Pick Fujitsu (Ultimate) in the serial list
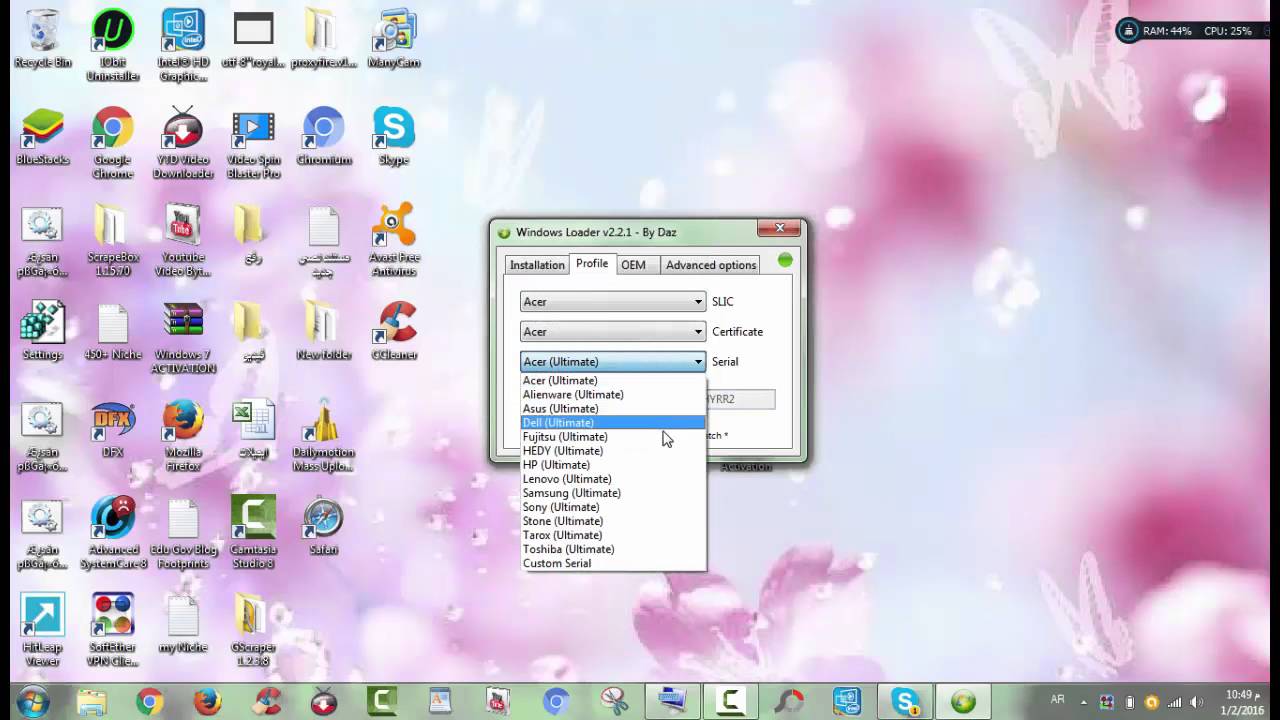The height and width of the screenshot is (720, 1280). [x=613, y=437]
